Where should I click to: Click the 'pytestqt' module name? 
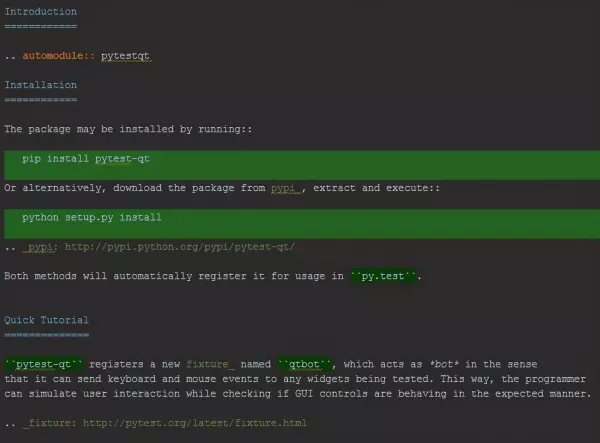125,56
